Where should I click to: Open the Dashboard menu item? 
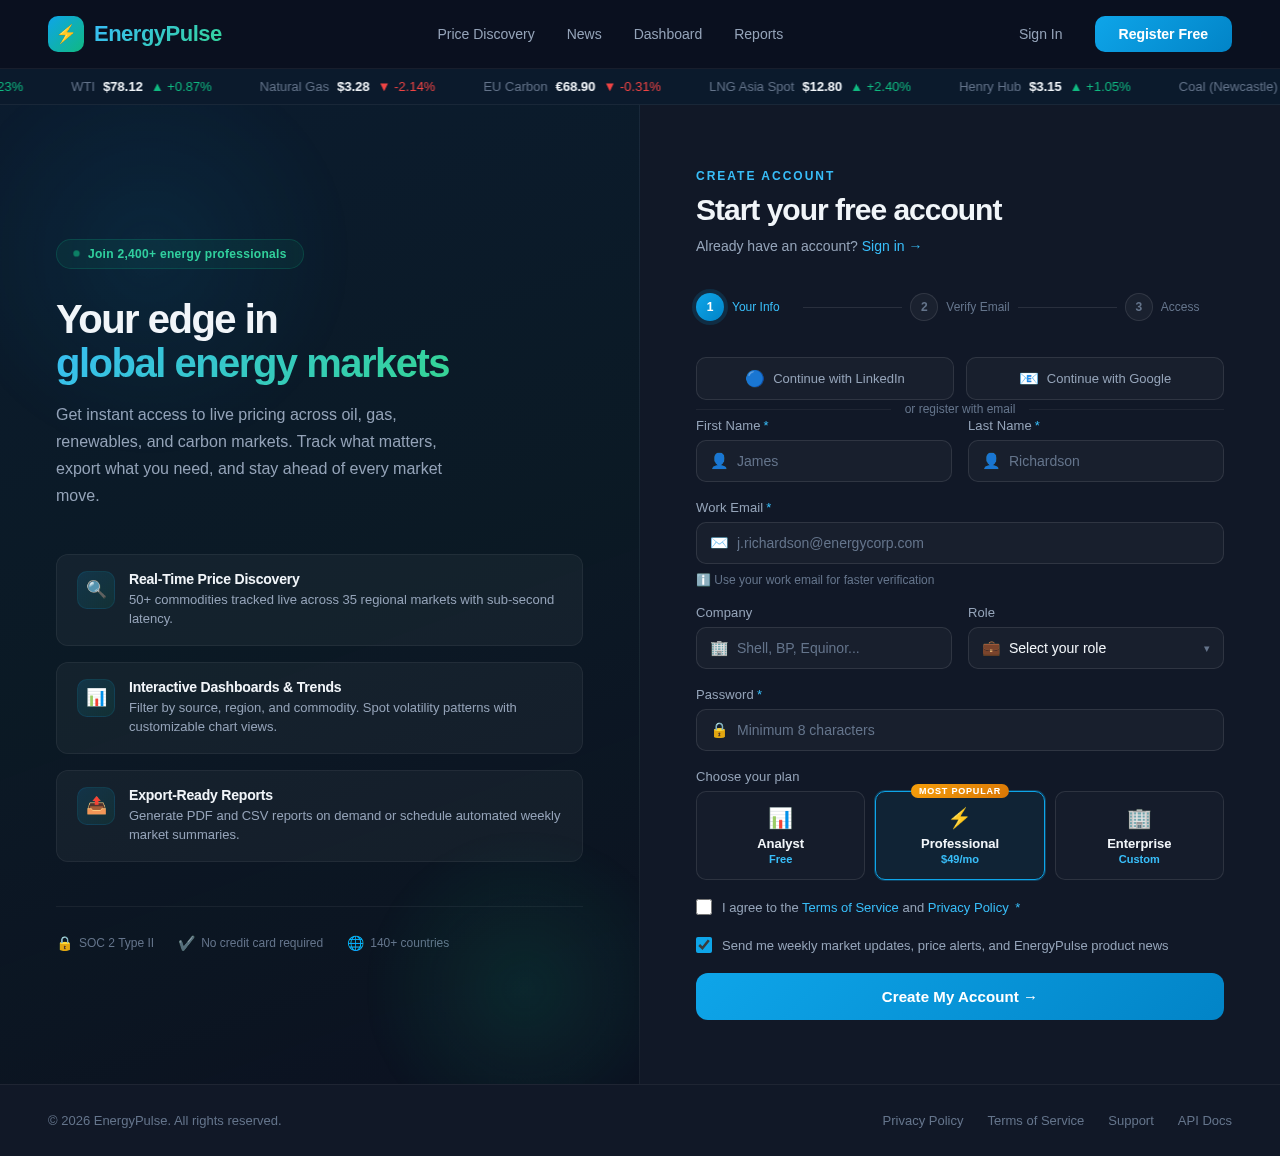pos(666,34)
